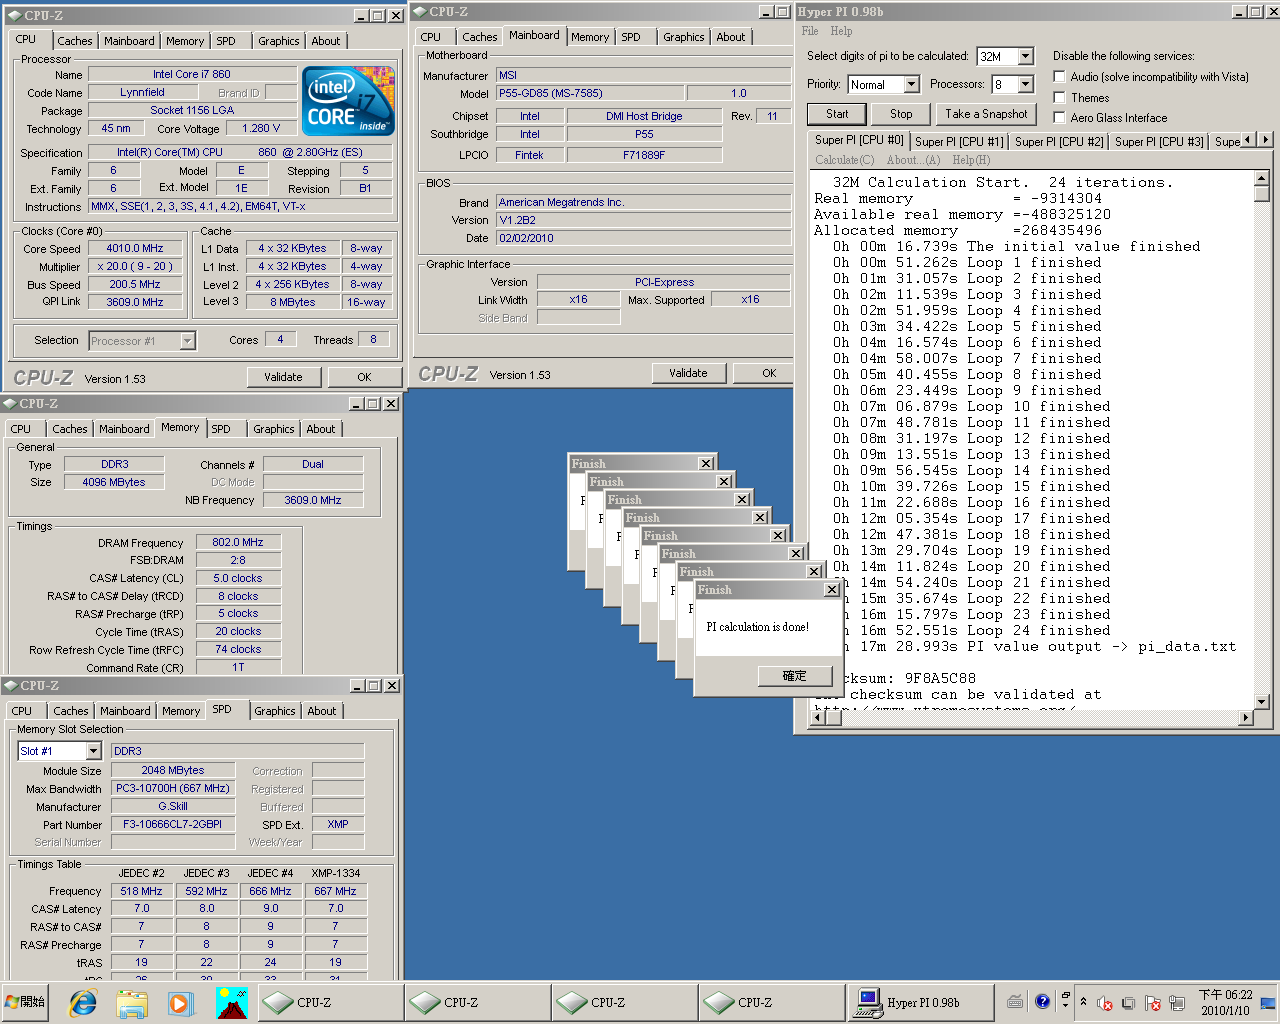Click the scroll-up arrow in the Hyper PI log
The height and width of the screenshot is (1024, 1280).
1261,179
